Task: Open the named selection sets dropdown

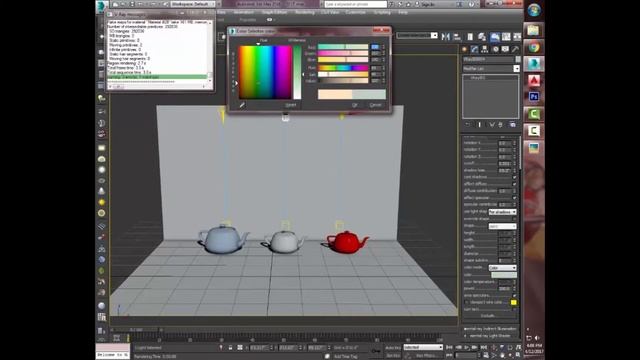Action: [417, 36]
